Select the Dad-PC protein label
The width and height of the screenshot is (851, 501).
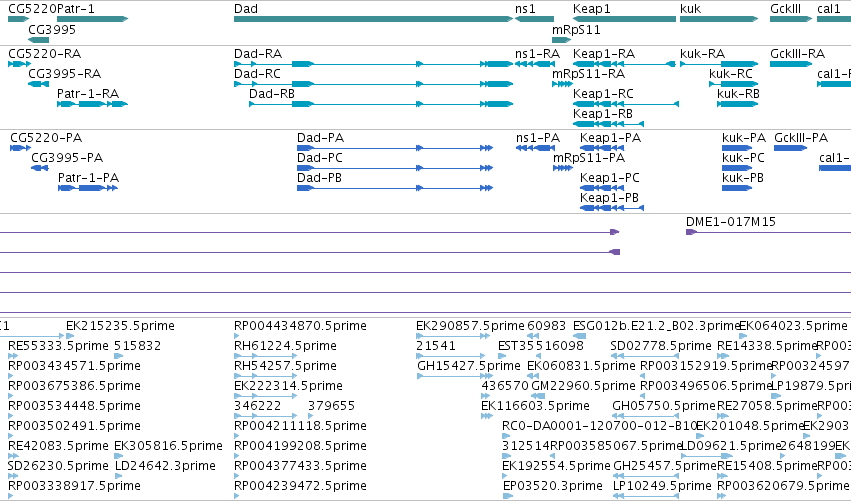click(x=320, y=157)
